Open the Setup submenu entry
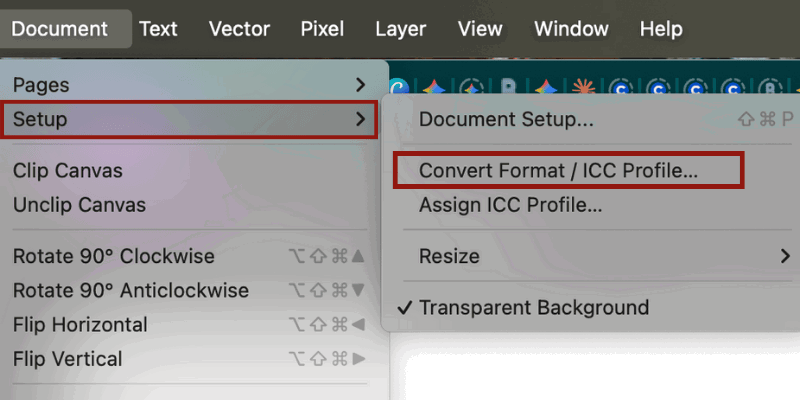The width and height of the screenshot is (800, 400). click(x=189, y=120)
